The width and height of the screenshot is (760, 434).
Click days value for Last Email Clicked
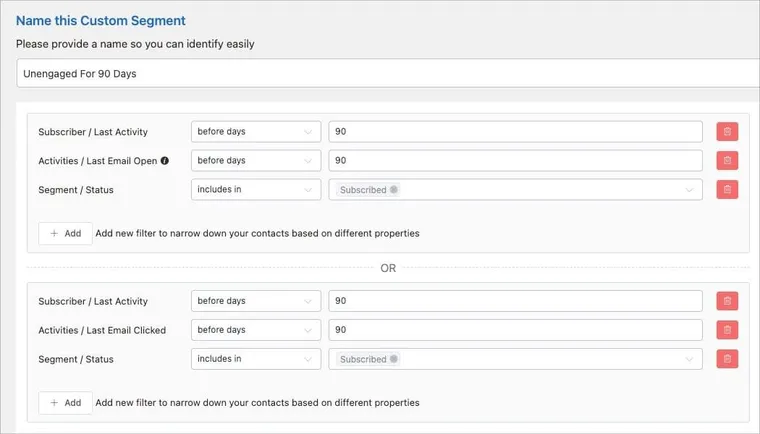[x=515, y=330]
